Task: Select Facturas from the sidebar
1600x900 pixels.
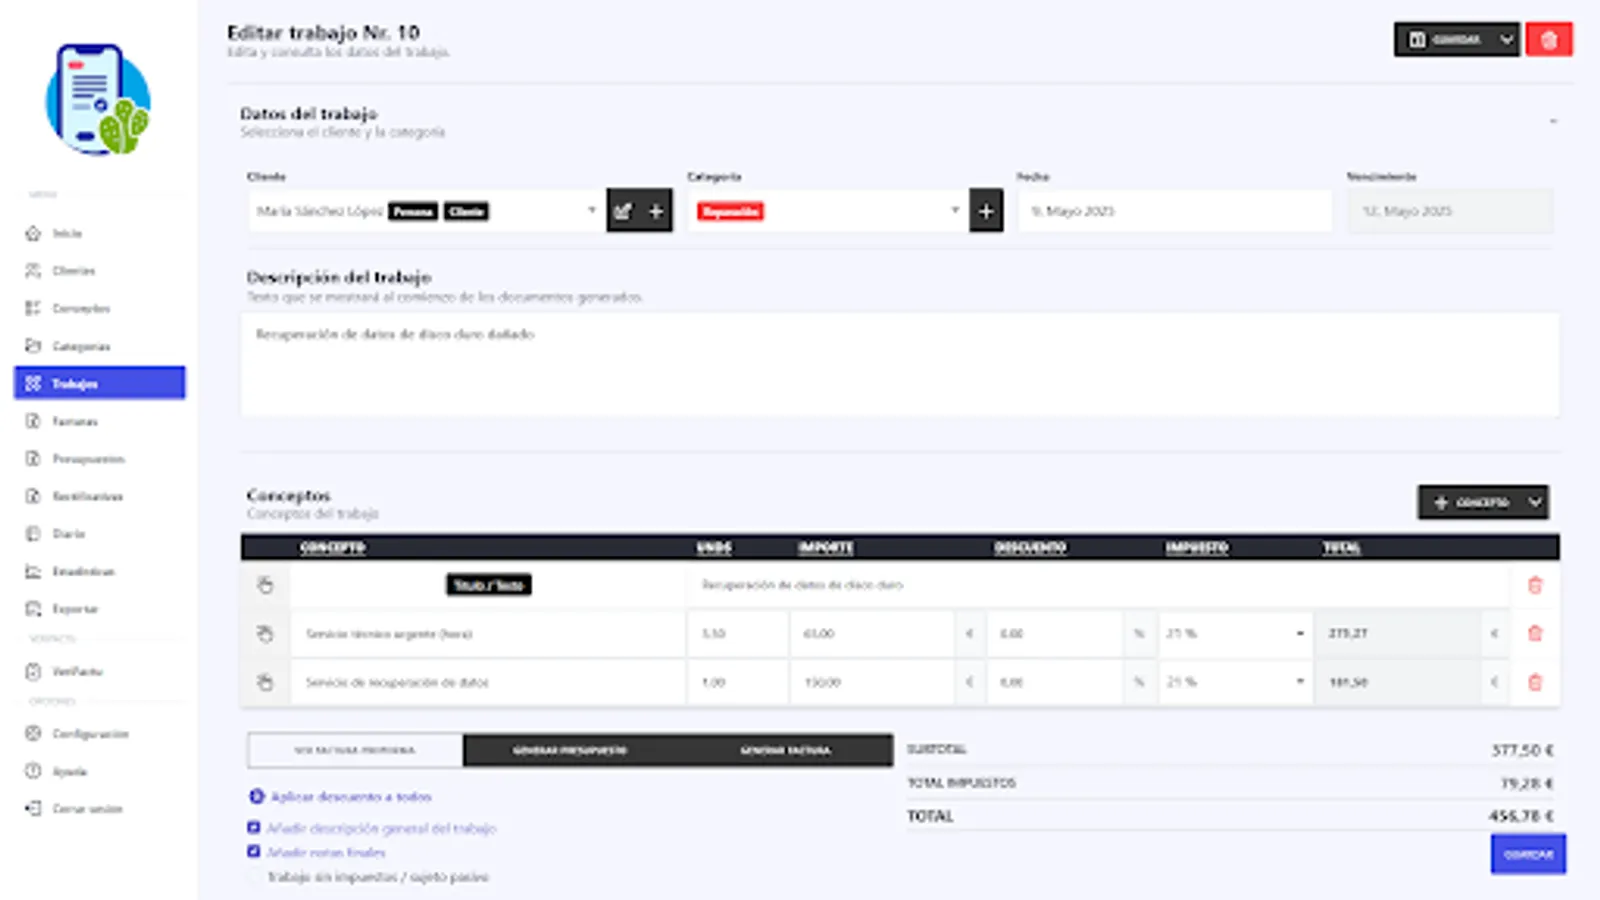Action: 75,421
